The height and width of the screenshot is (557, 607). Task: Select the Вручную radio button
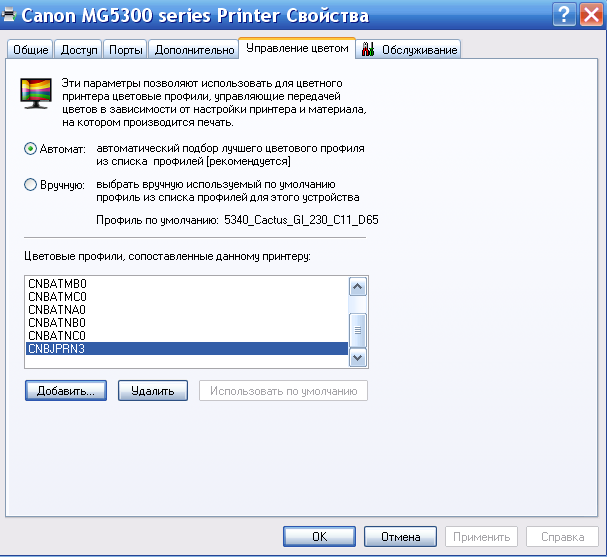30,185
